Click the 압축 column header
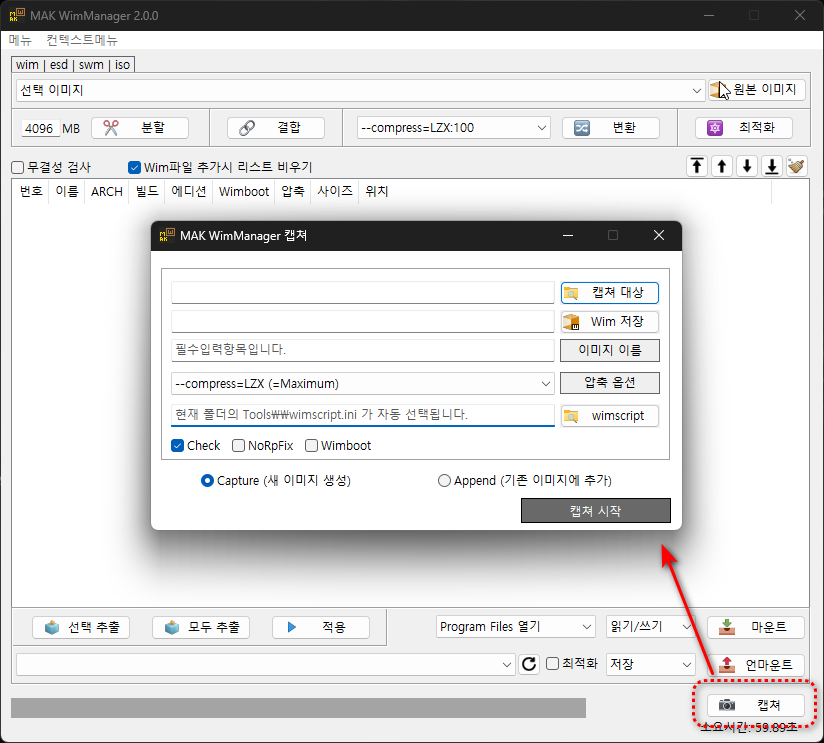824x743 pixels. pyautogui.click(x=293, y=191)
